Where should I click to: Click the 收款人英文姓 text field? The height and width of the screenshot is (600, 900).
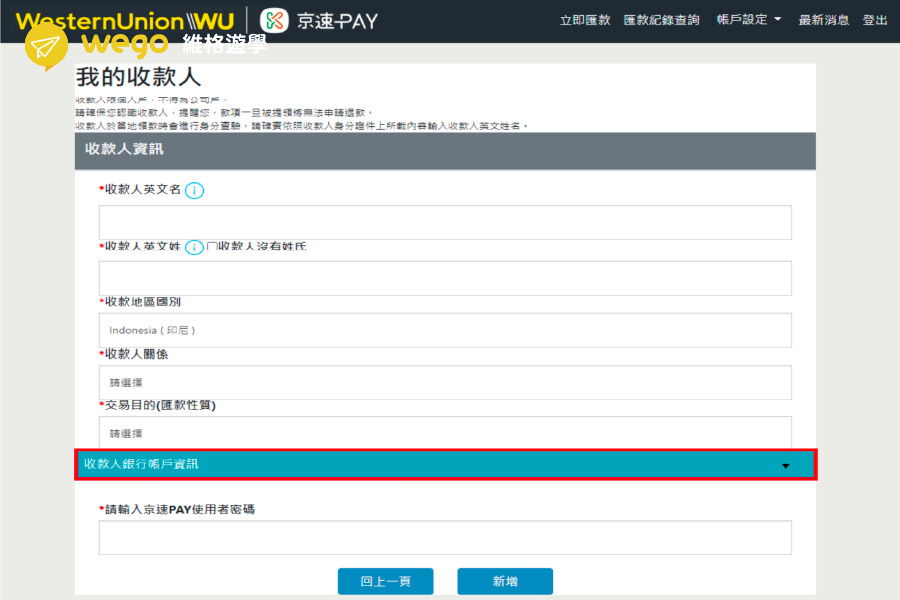coord(445,278)
